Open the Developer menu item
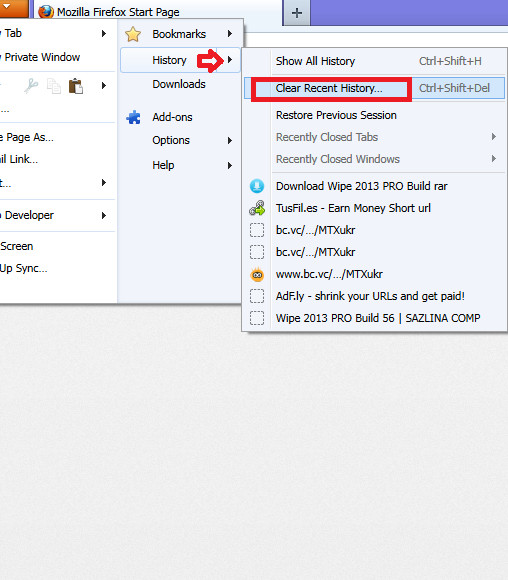 click(57, 215)
